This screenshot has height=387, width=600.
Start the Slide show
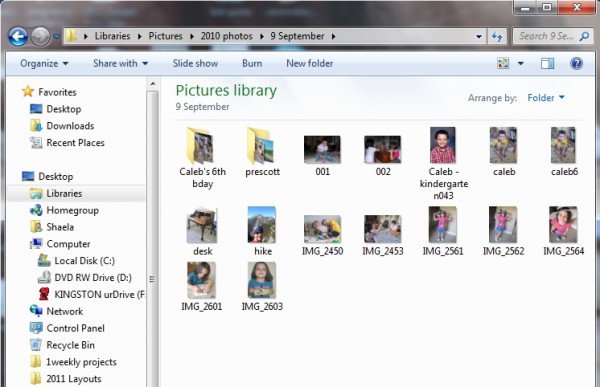[195, 64]
